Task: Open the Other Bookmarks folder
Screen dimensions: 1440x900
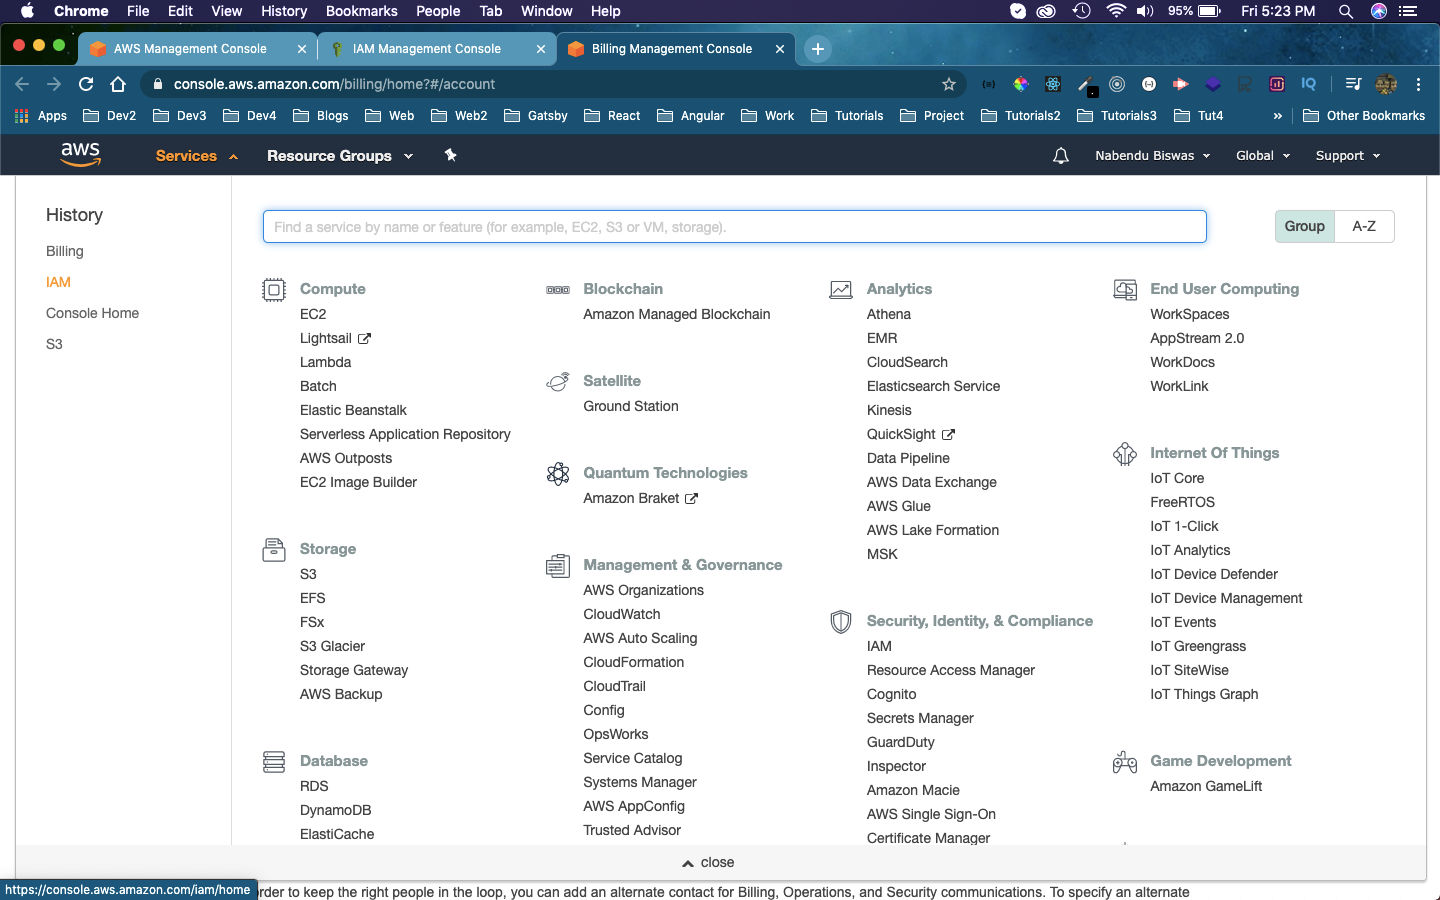Action: coord(1364,116)
